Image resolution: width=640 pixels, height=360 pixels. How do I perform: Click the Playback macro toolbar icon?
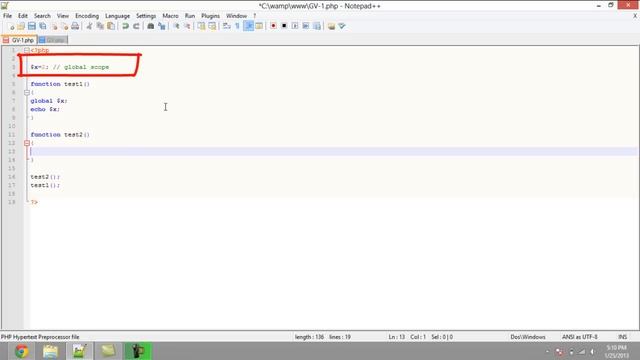click(295, 26)
